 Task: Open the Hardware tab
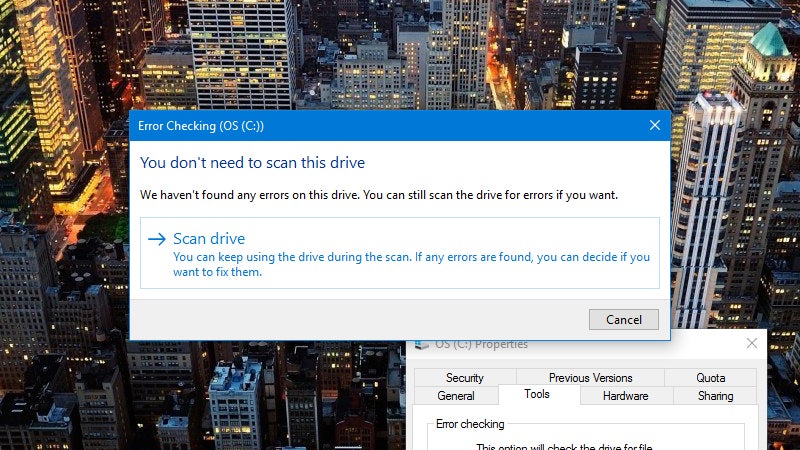(625, 396)
